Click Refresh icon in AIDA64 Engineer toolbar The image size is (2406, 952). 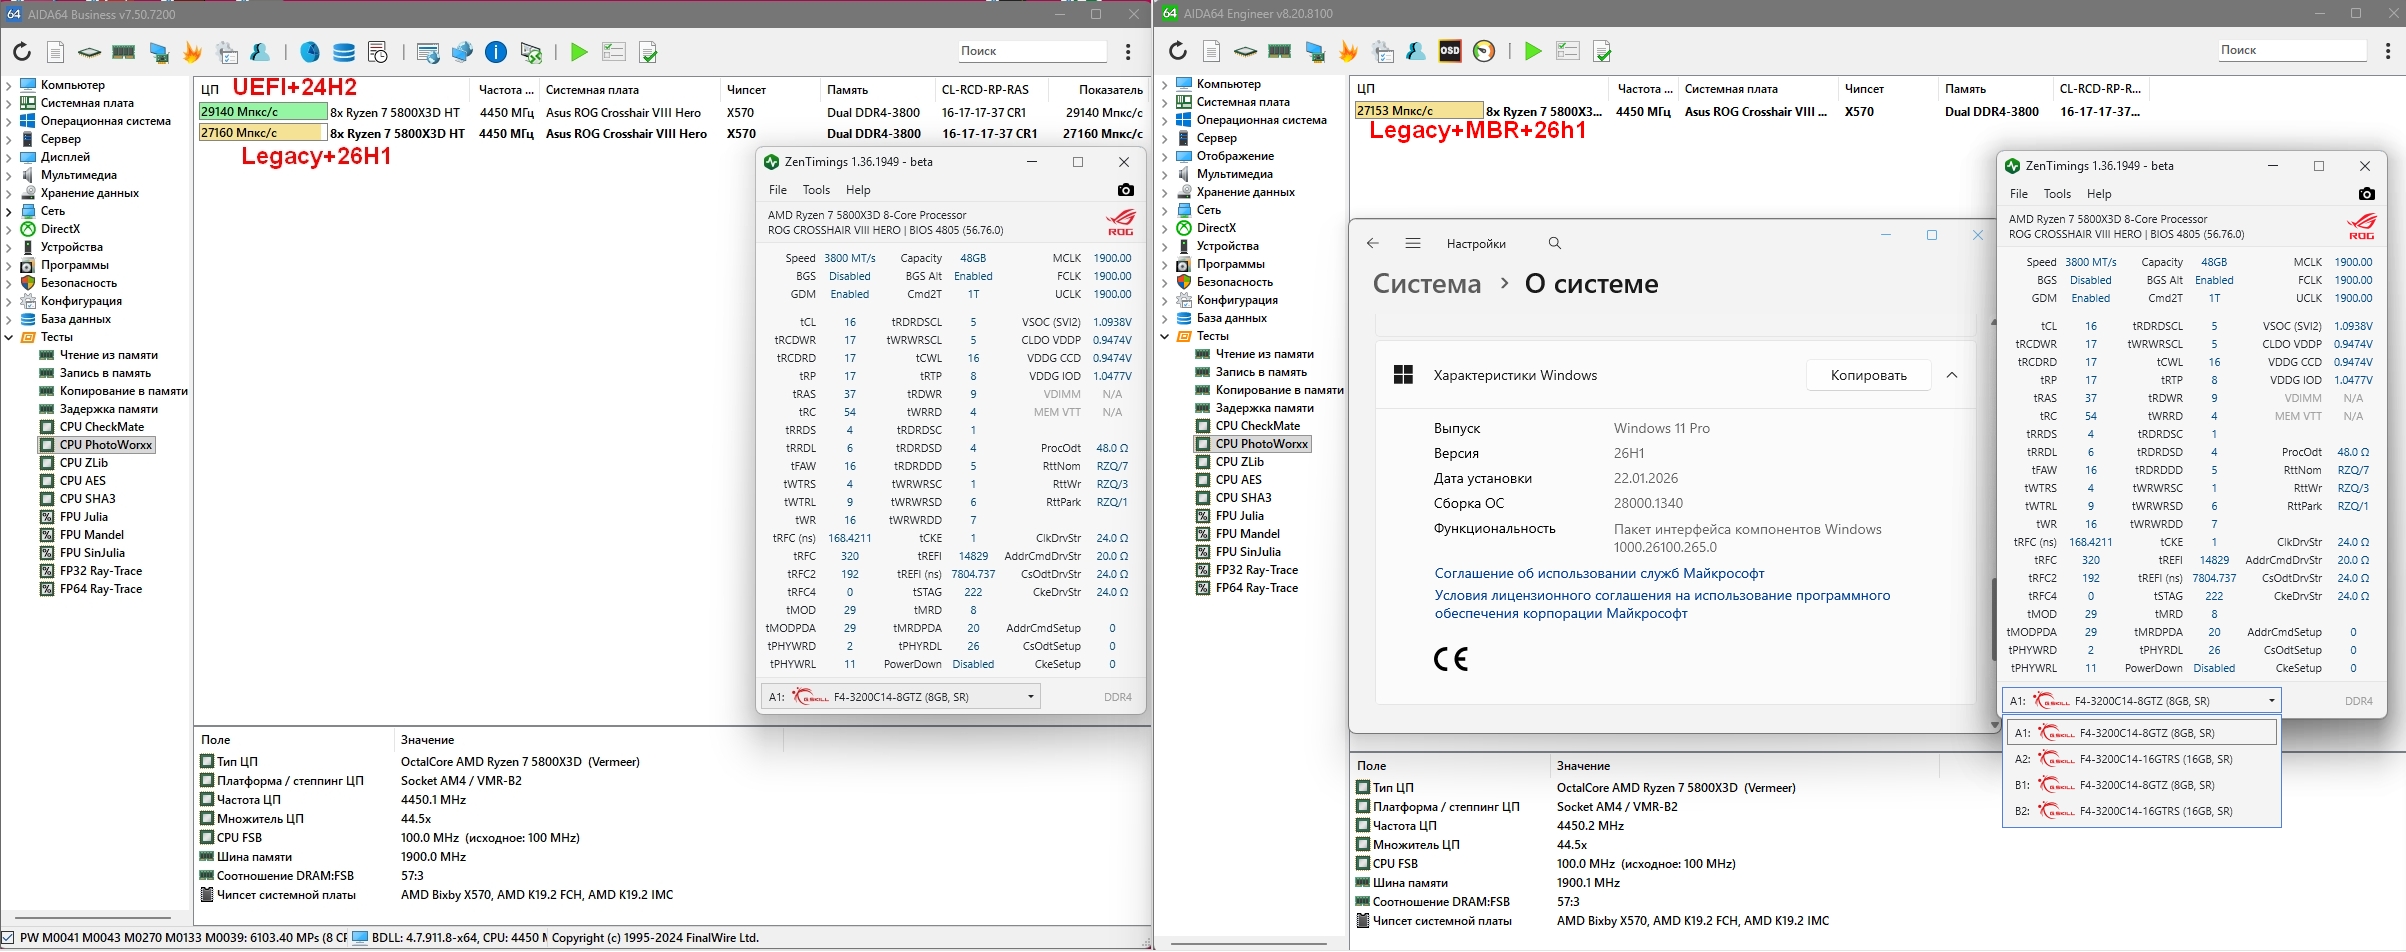point(1178,51)
